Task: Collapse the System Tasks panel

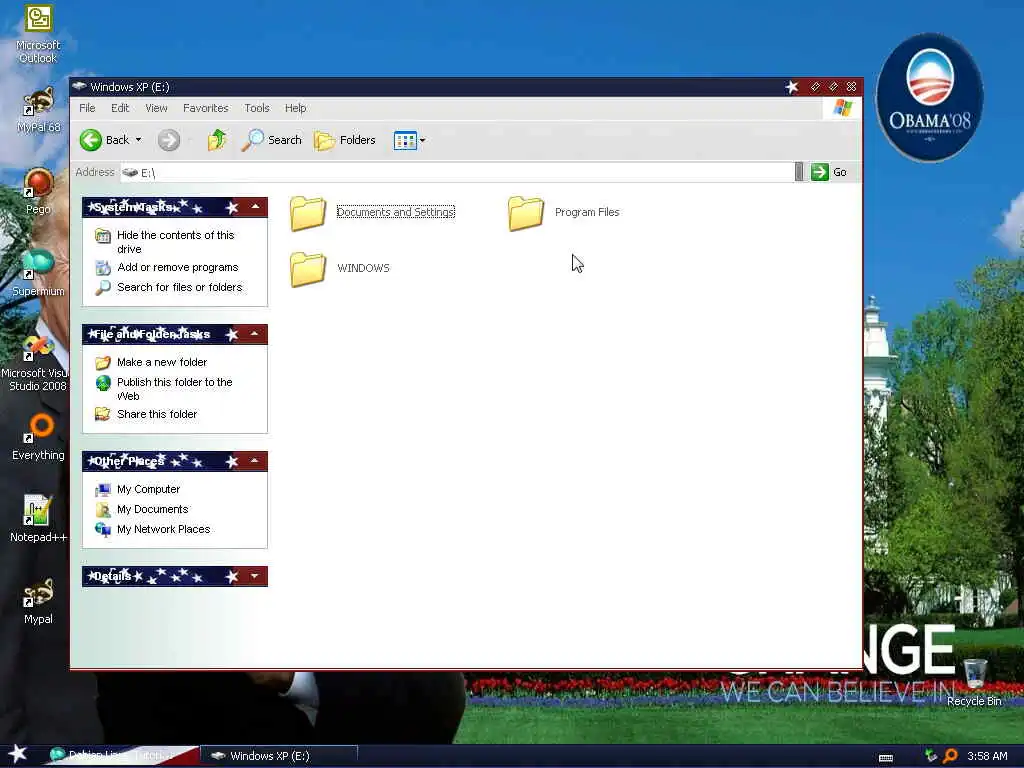Action: pos(255,207)
